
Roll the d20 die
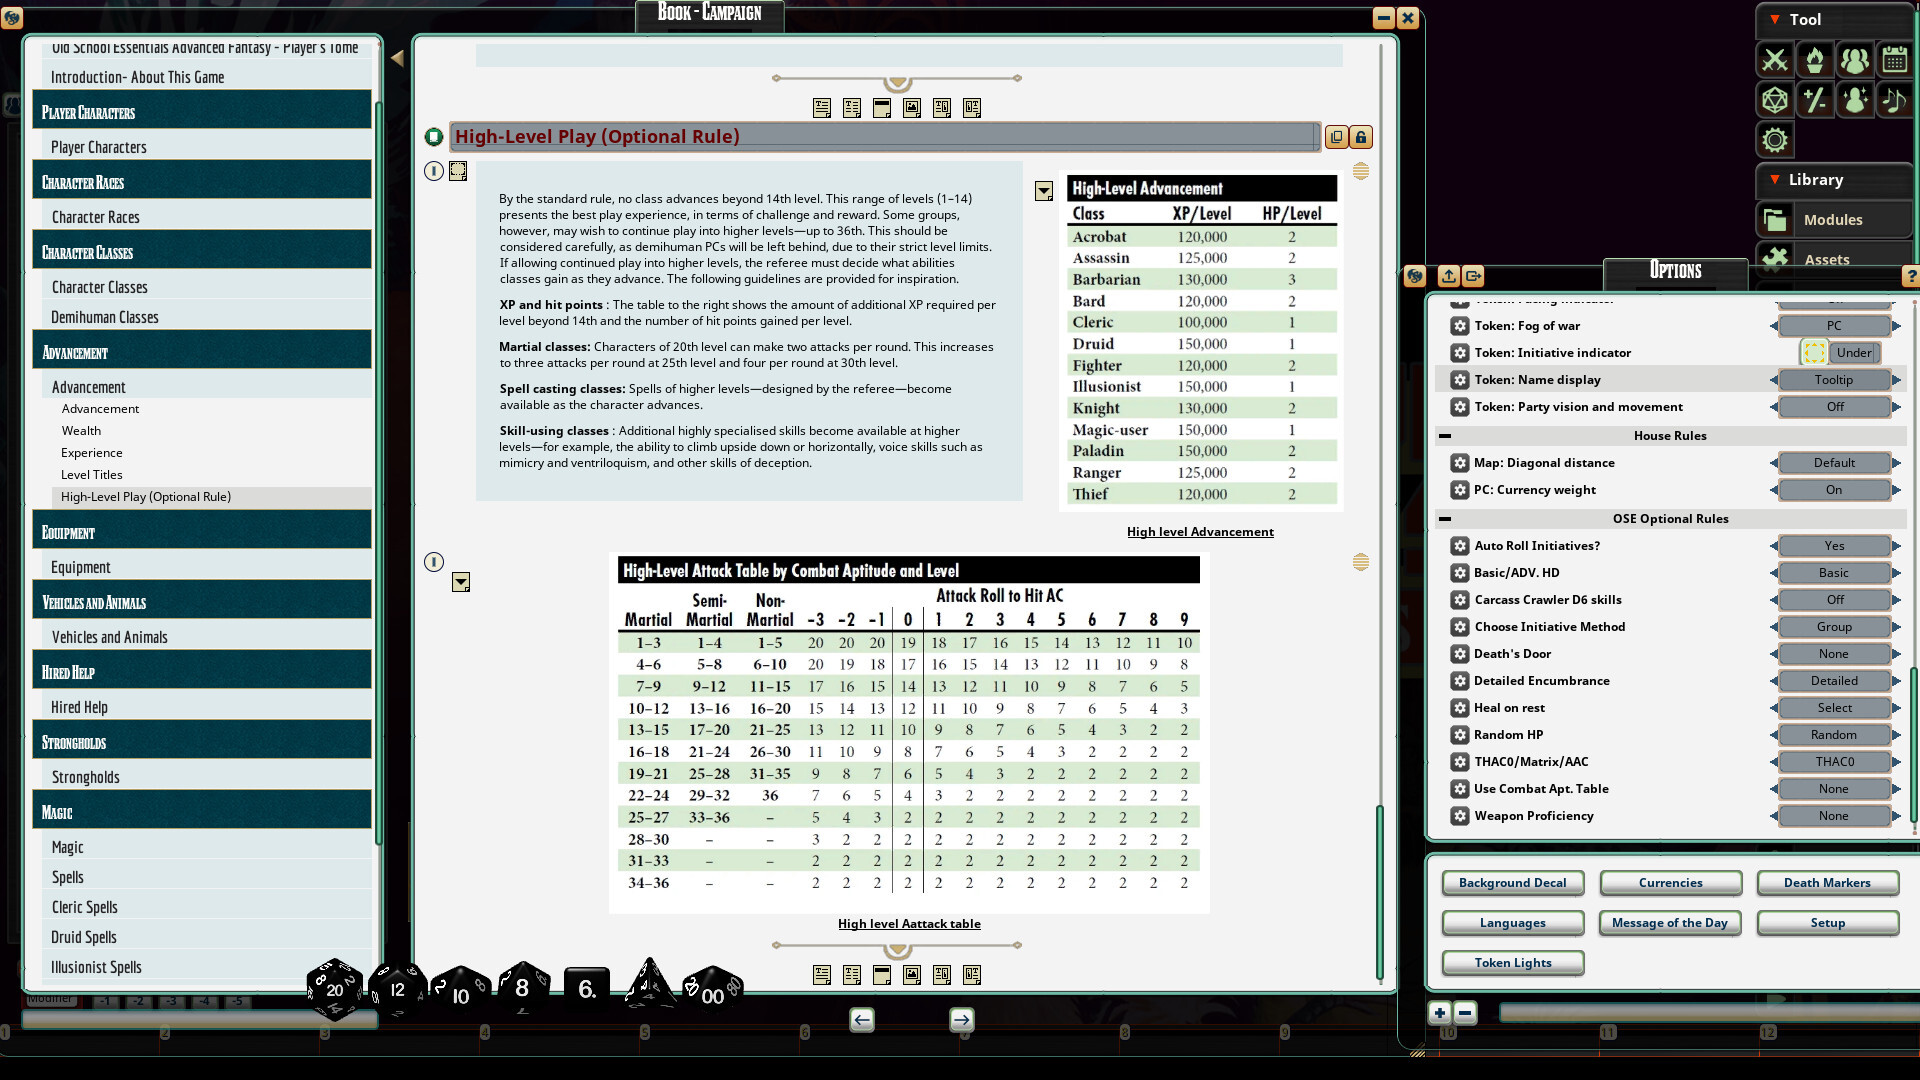click(335, 989)
